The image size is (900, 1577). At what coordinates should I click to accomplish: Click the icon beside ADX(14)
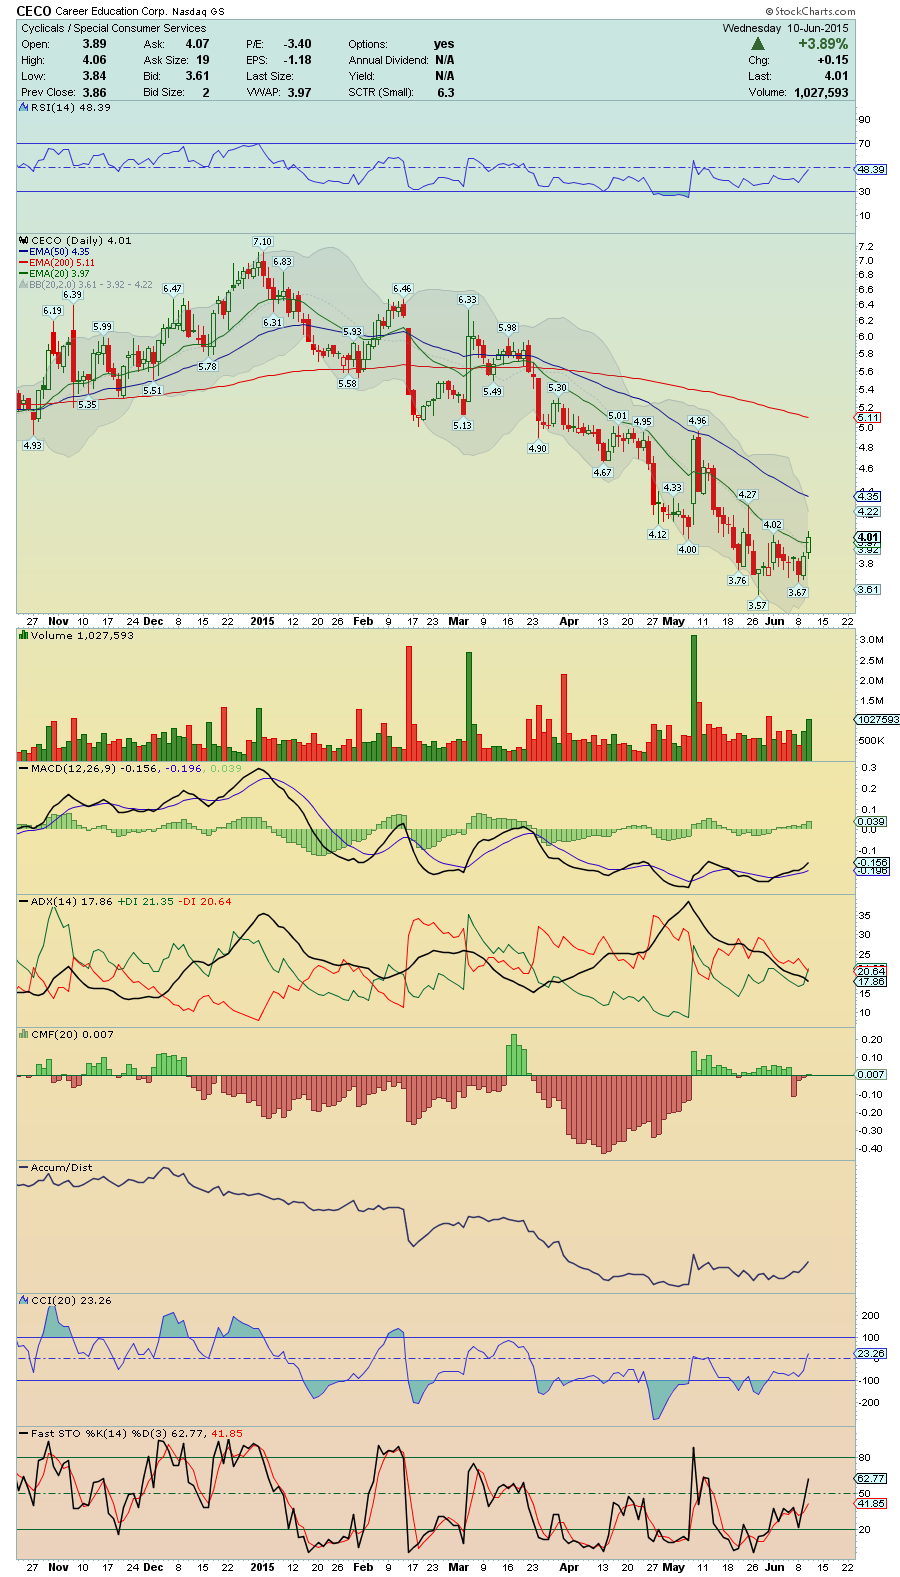tap(24, 901)
